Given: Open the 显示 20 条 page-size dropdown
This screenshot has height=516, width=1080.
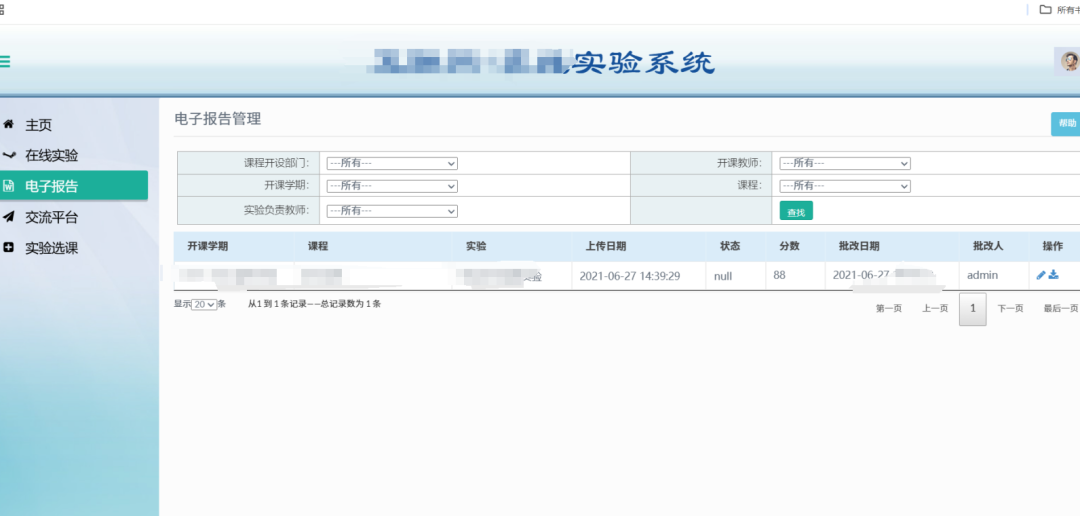Looking at the screenshot, I should (204, 304).
